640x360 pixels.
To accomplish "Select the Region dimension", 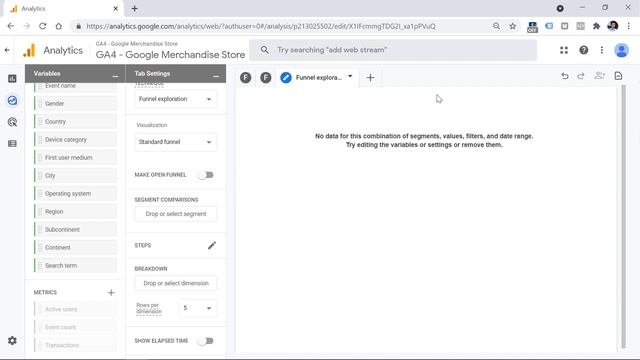I will [x=76, y=211].
